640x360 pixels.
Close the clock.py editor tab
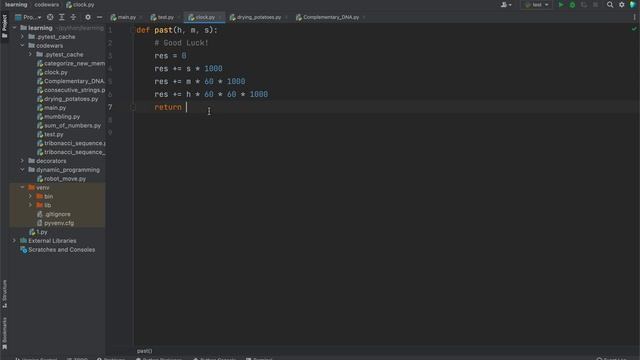tap(220, 17)
